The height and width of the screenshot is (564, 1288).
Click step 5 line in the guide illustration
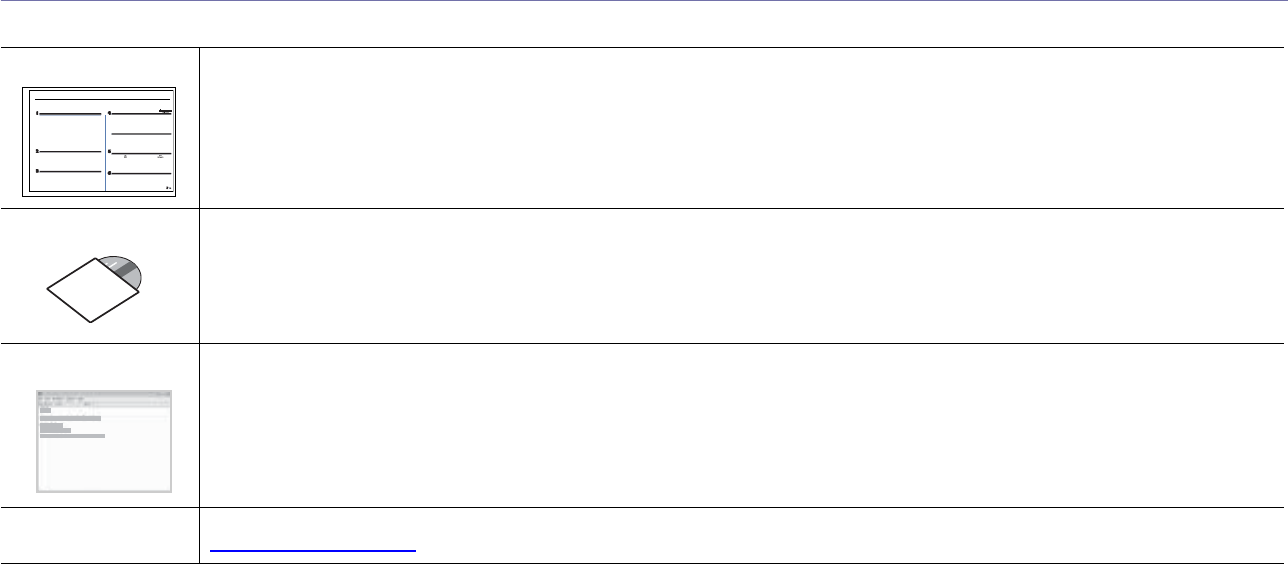(141, 152)
